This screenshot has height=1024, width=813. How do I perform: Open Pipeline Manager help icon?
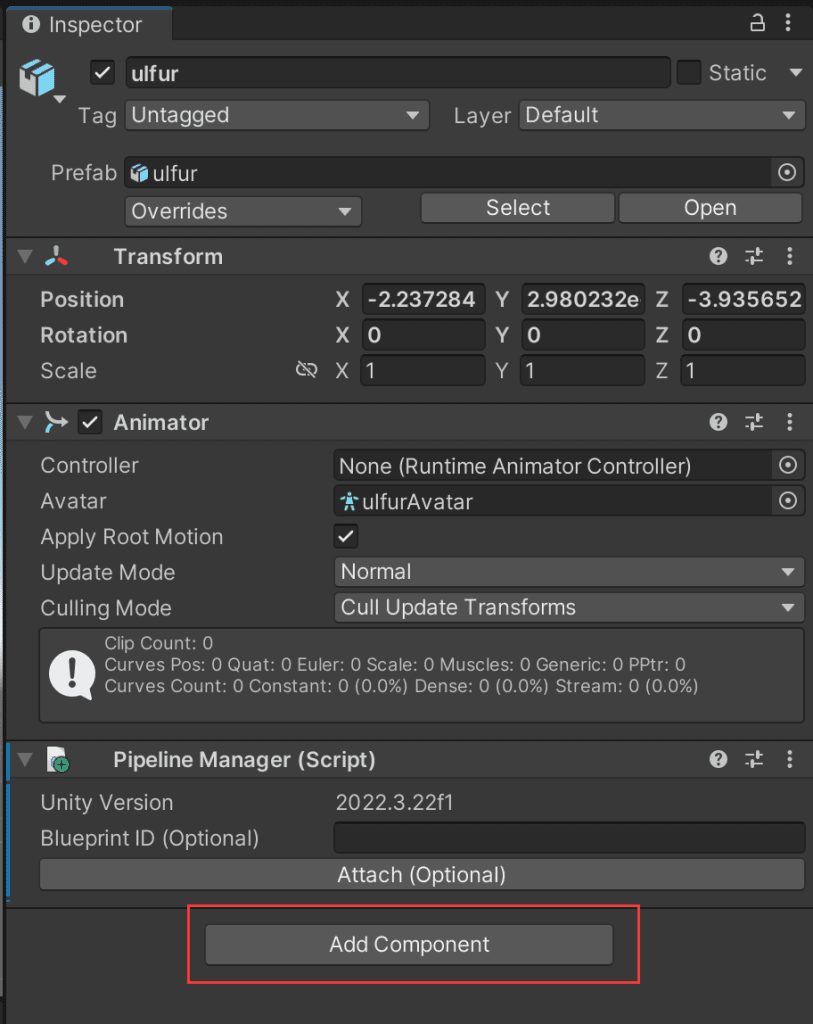(x=718, y=760)
